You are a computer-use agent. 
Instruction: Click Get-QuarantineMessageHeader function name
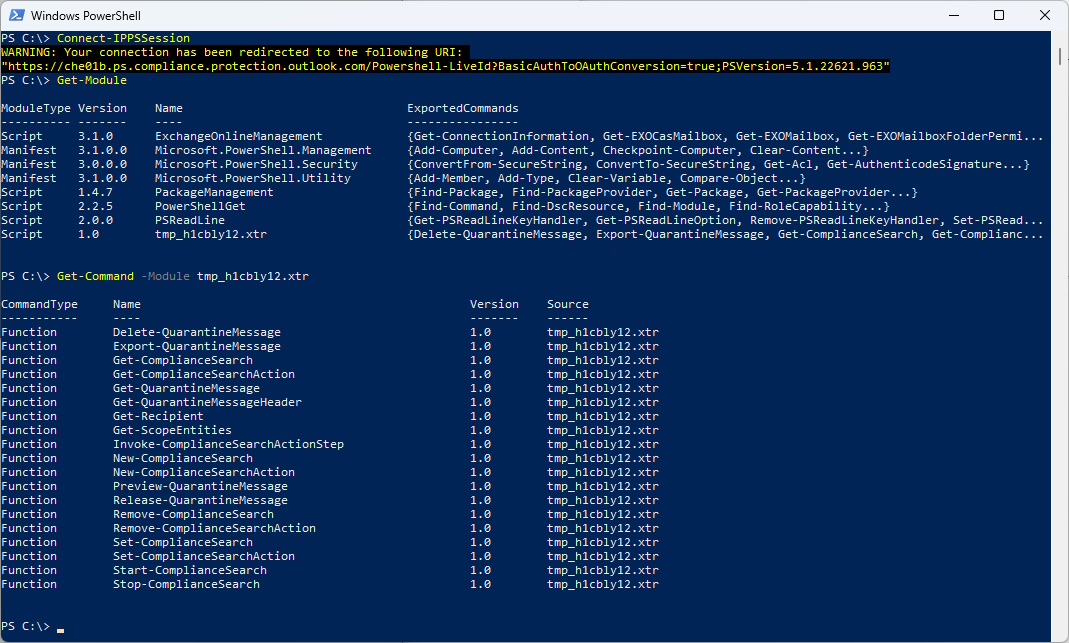[x=207, y=402]
